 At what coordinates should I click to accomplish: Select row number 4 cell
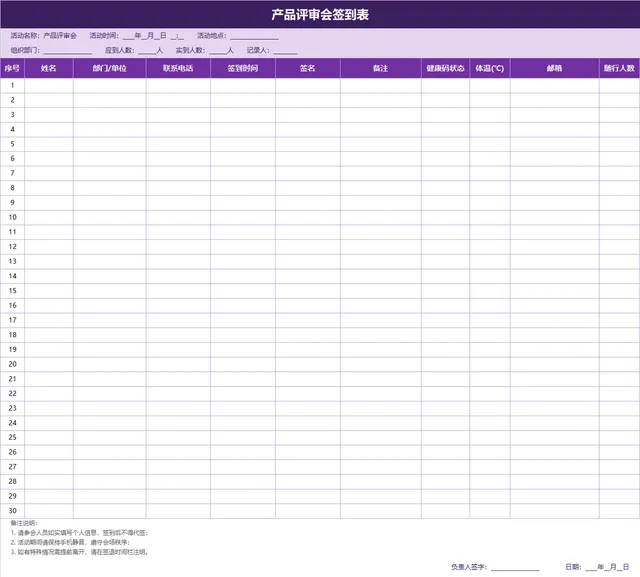[12, 129]
